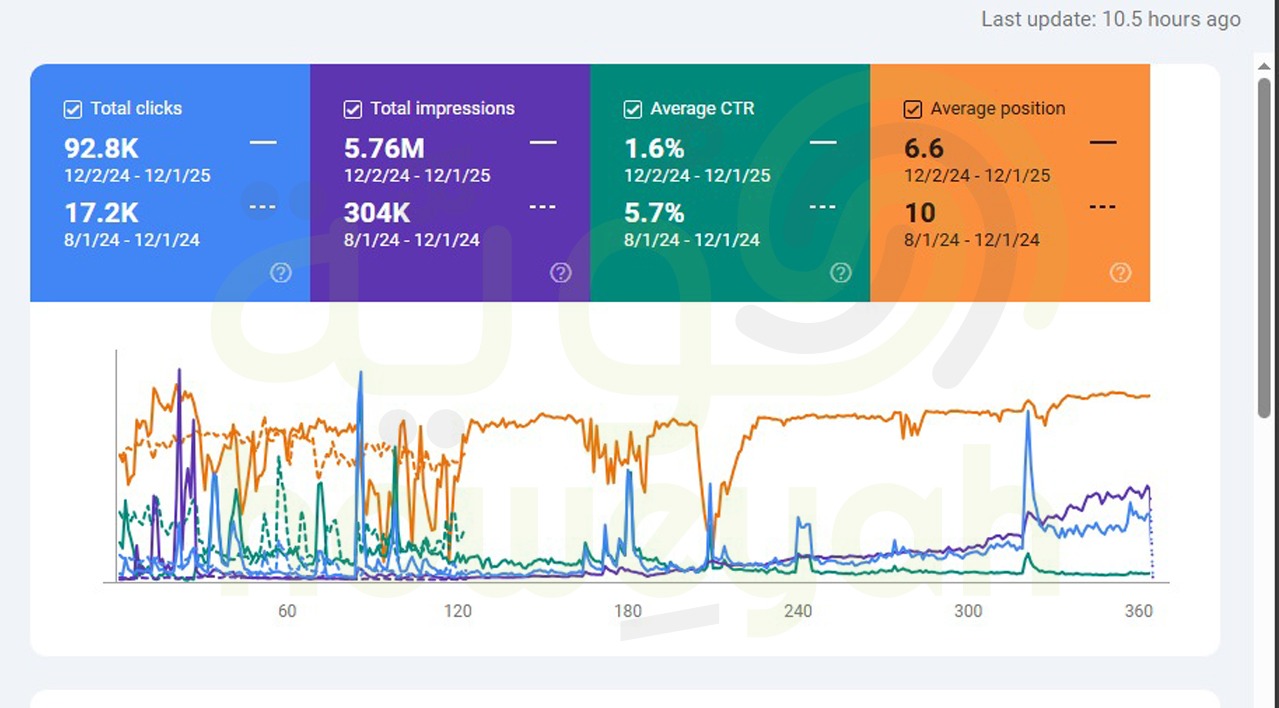Viewport: 1279px width, 708px height.
Task: Click the 92.8K total clicks value
Action: pos(101,148)
